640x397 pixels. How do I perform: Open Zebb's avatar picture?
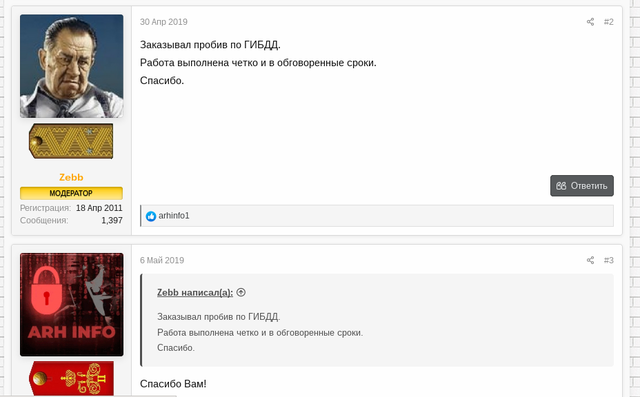point(71,66)
